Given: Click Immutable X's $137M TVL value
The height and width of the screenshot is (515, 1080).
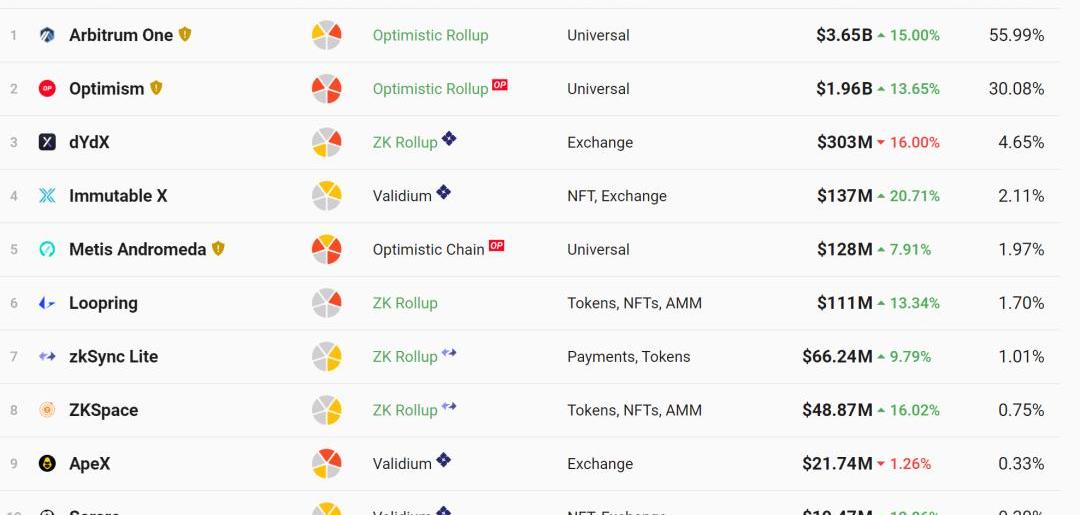Looking at the screenshot, I should (x=844, y=196).
